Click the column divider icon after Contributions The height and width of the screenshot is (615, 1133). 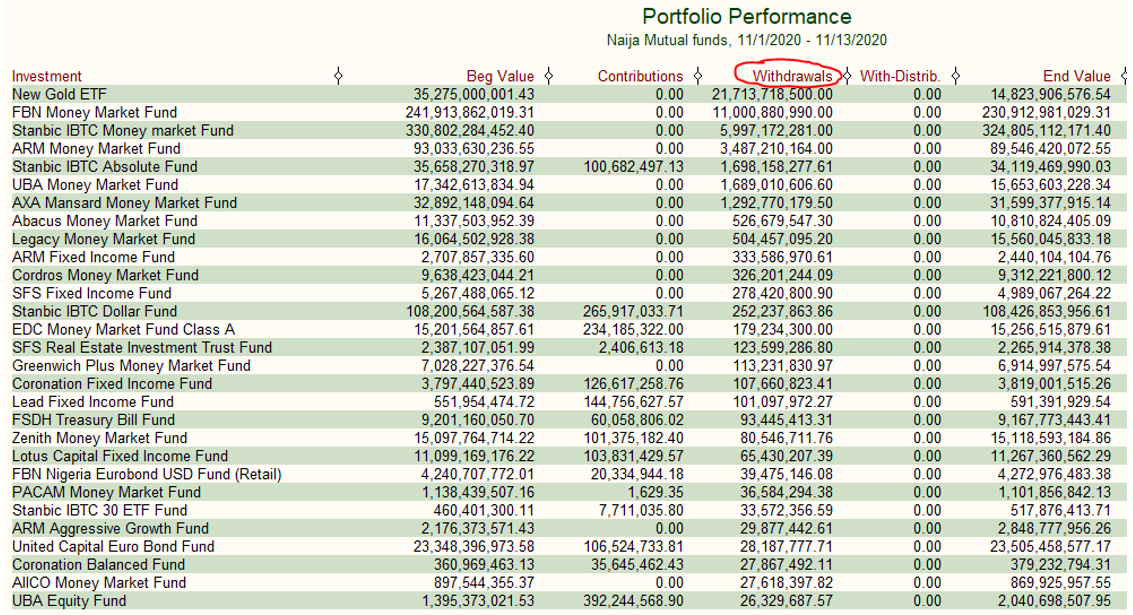click(697, 75)
